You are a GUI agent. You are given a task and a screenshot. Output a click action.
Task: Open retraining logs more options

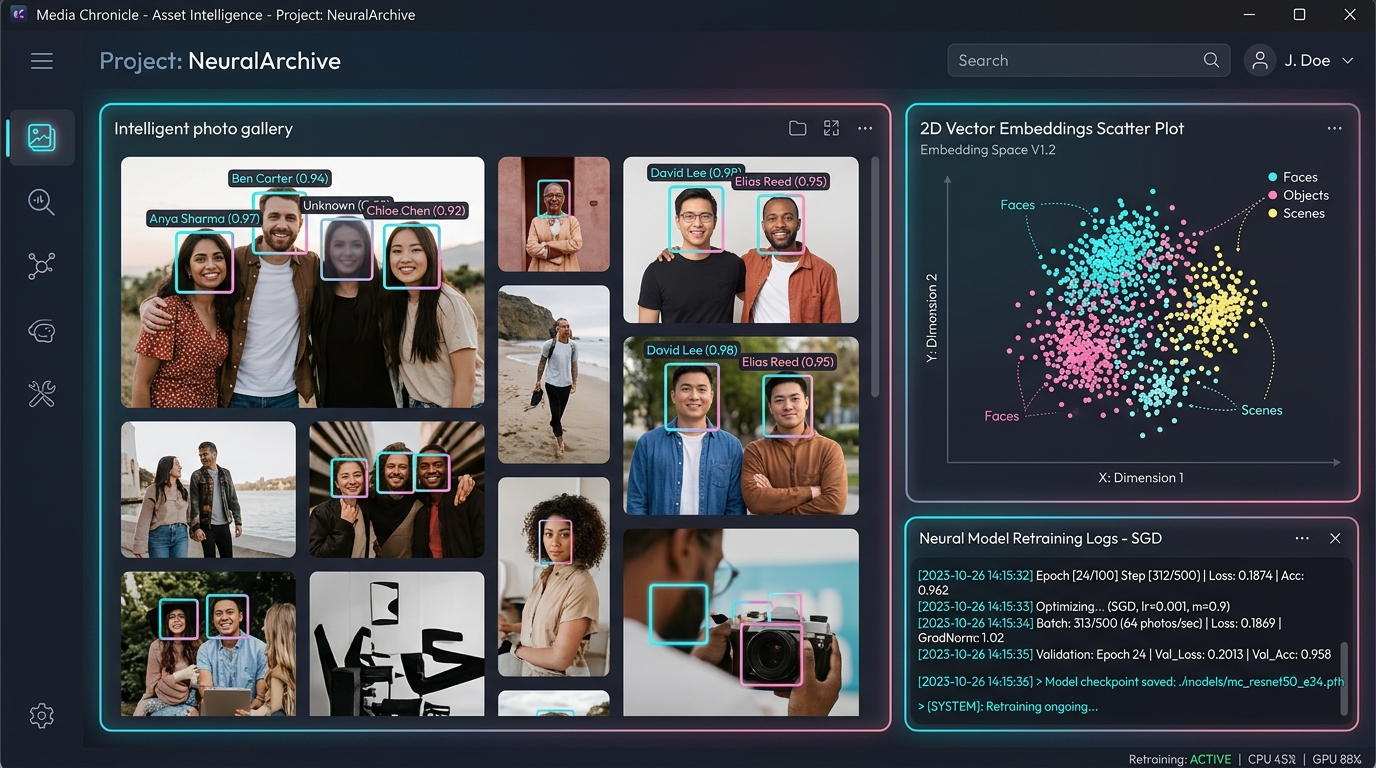pos(1302,538)
